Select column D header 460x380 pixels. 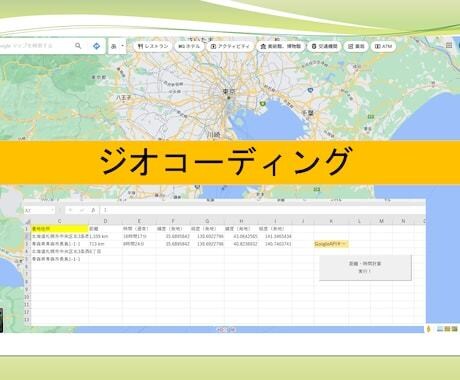(105, 221)
